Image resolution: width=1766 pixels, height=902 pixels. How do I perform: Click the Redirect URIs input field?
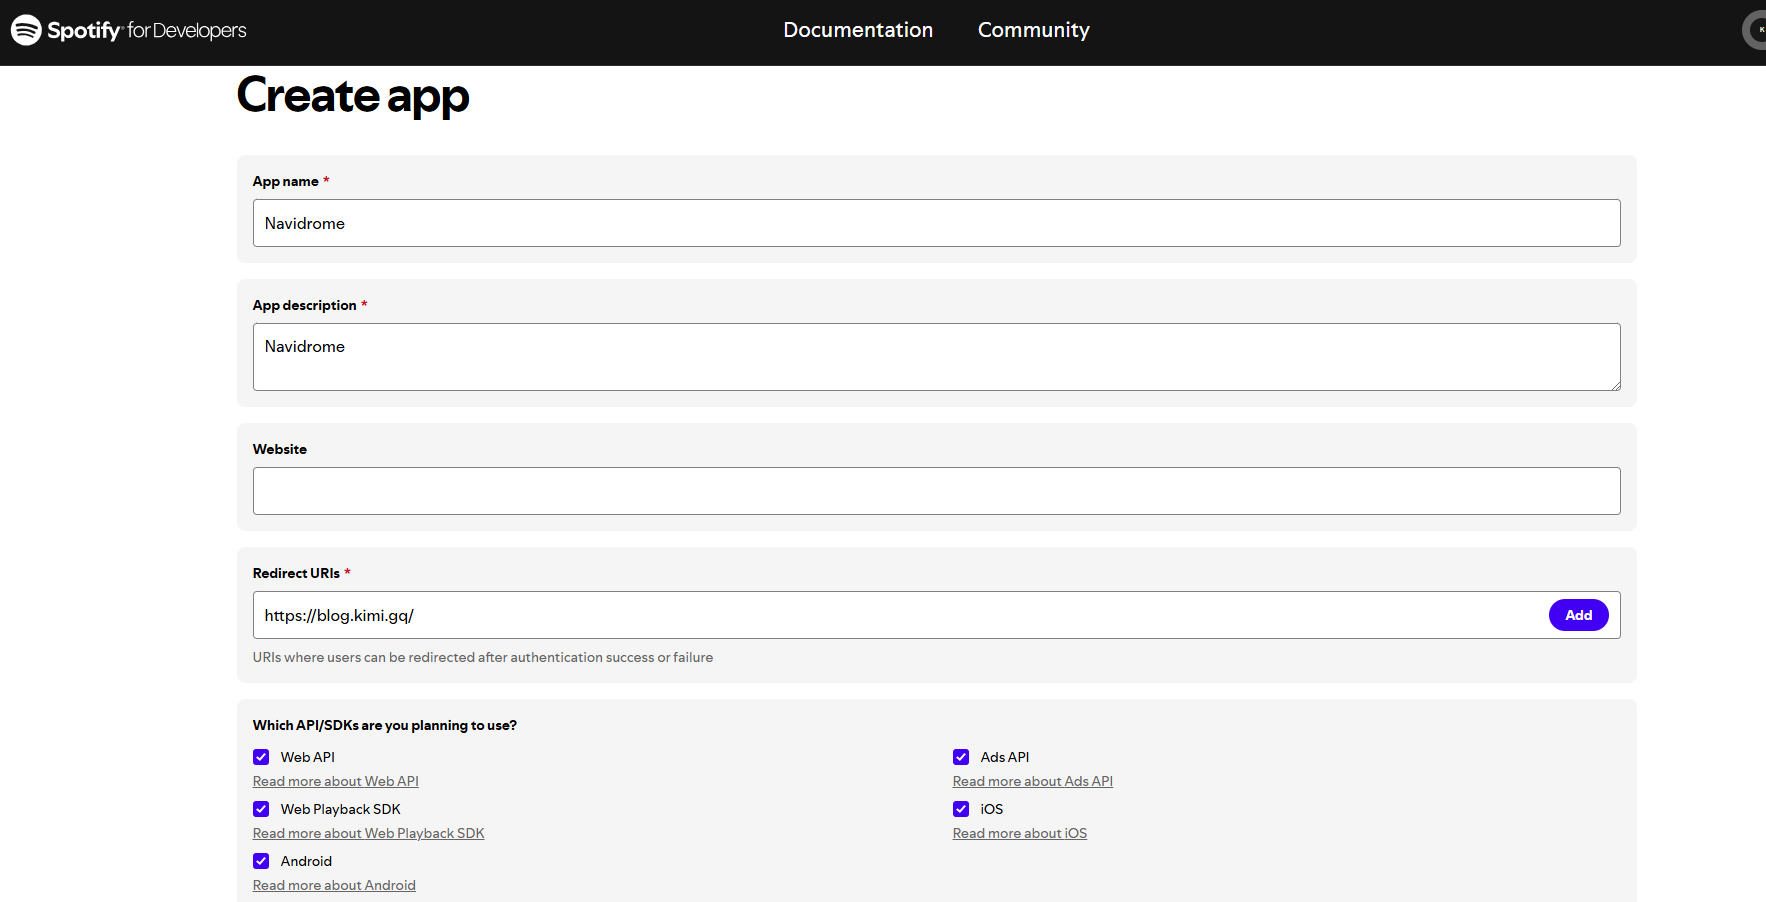[x=897, y=615]
